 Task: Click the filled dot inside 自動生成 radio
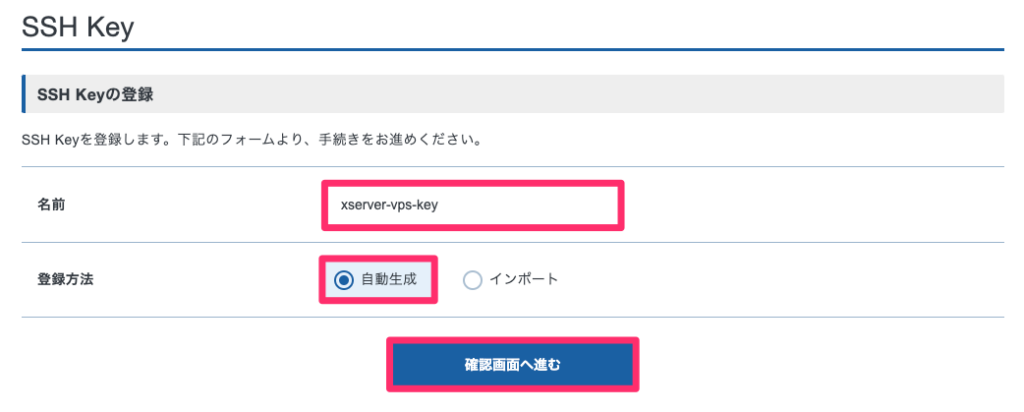(344, 280)
